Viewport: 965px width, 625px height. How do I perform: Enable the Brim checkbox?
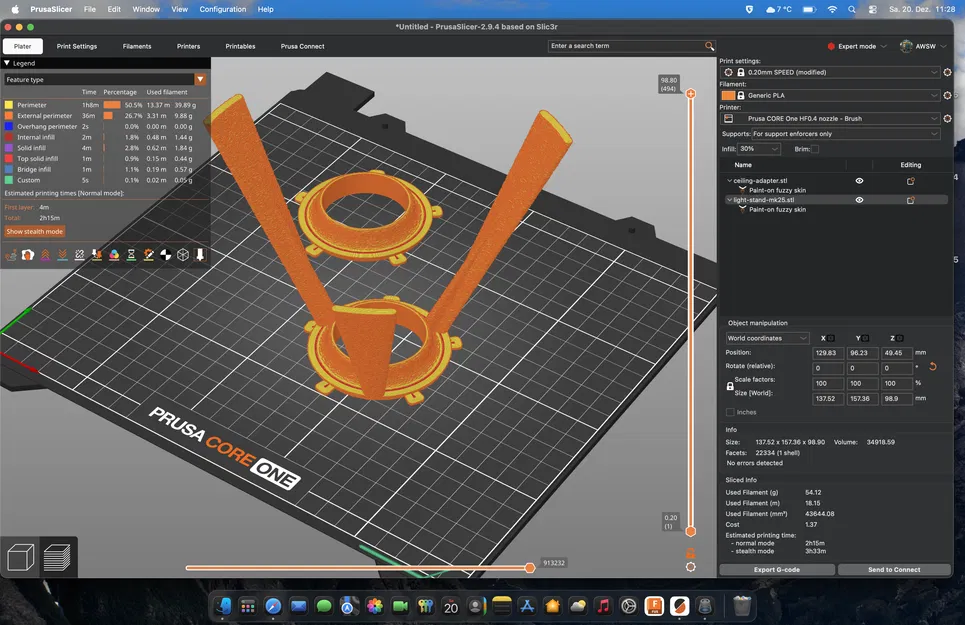(x=814, y=149)
